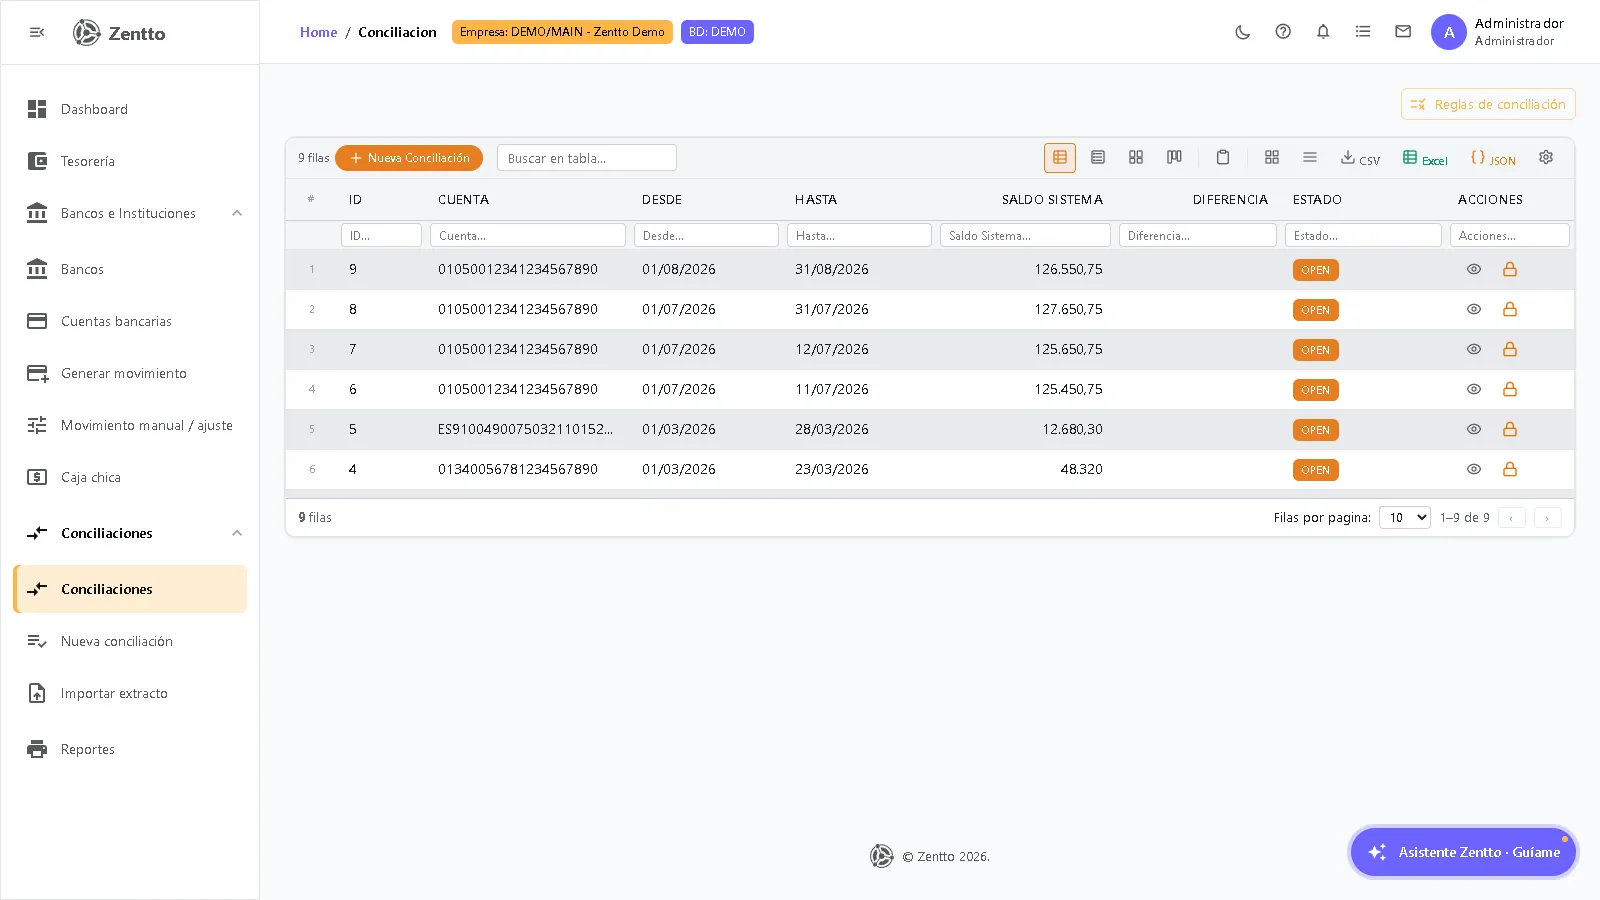The image size is (1600, 900).
Task: Open the Administrador user avatar
Action: 1449,32
